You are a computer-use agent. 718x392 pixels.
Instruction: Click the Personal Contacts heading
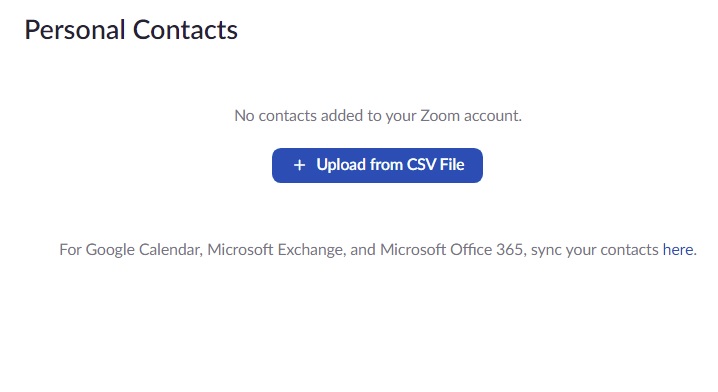click(x=131, y=30)
